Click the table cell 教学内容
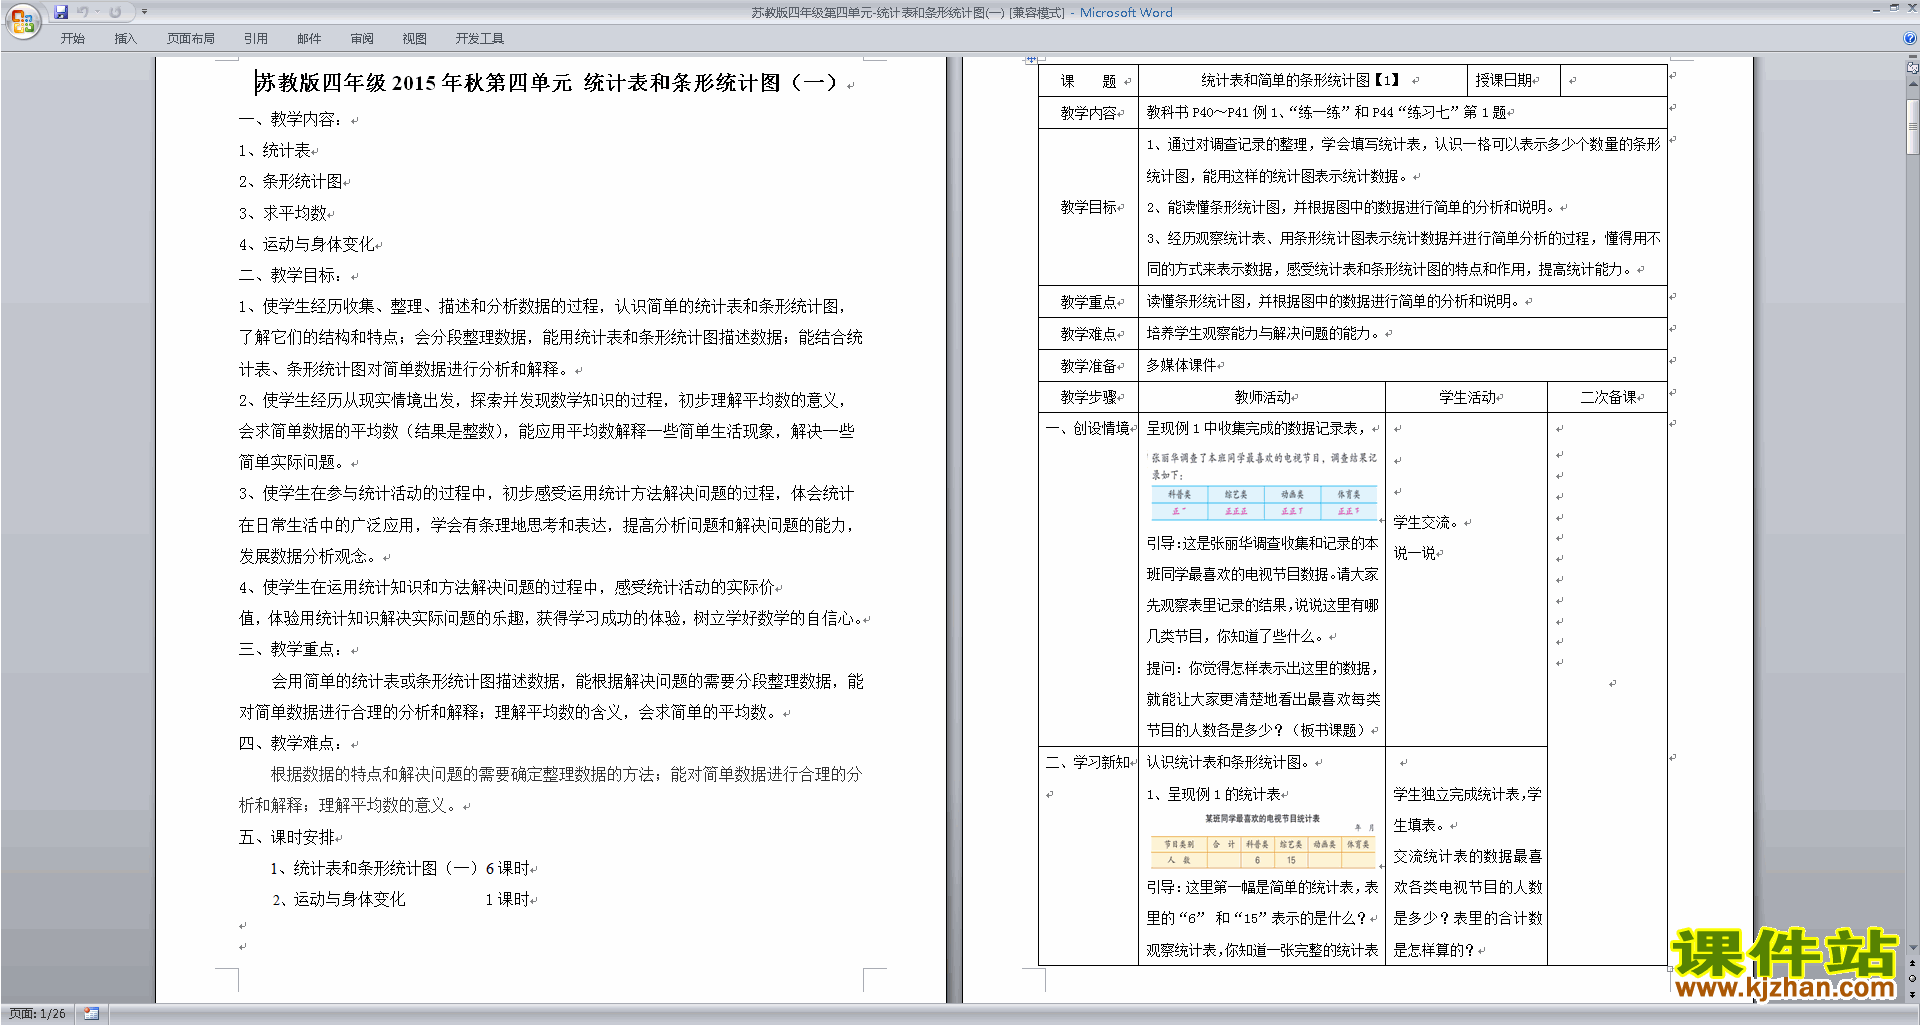 1088,113
